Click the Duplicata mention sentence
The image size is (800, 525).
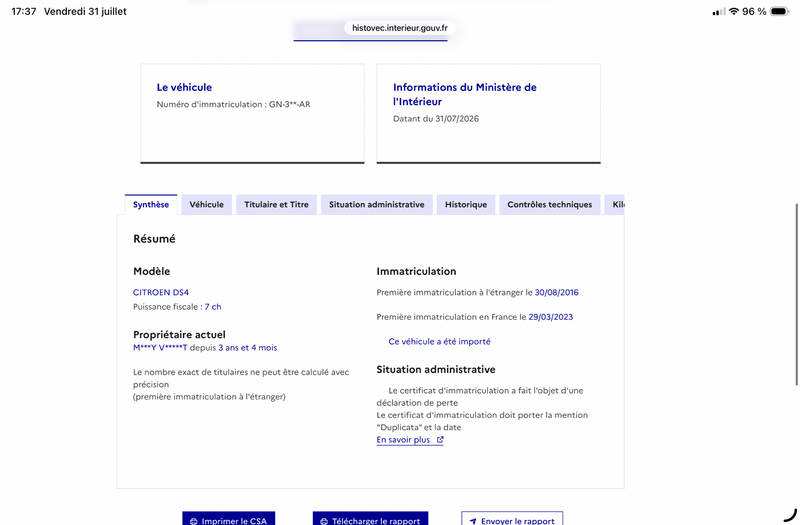(x=482, y=421)
